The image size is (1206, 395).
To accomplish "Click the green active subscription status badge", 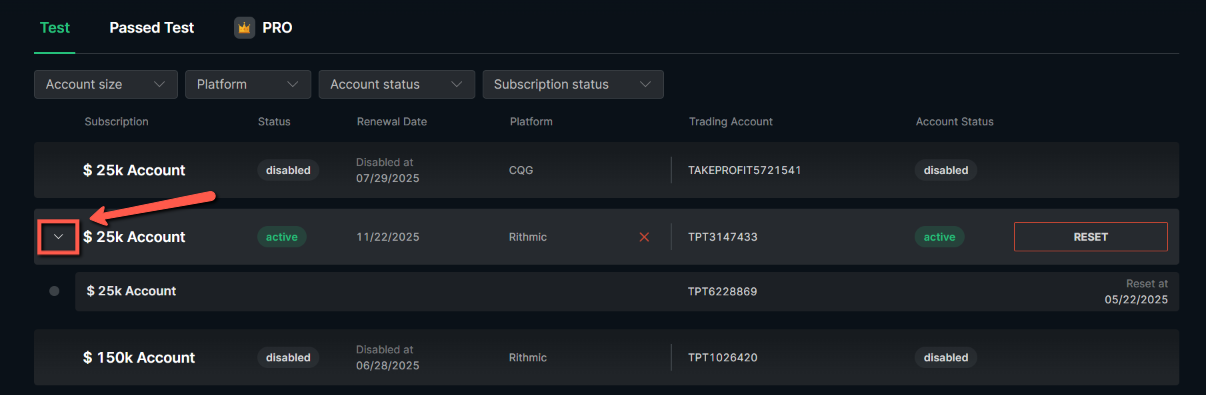I will pyautogui.click(x=282, y=237).
